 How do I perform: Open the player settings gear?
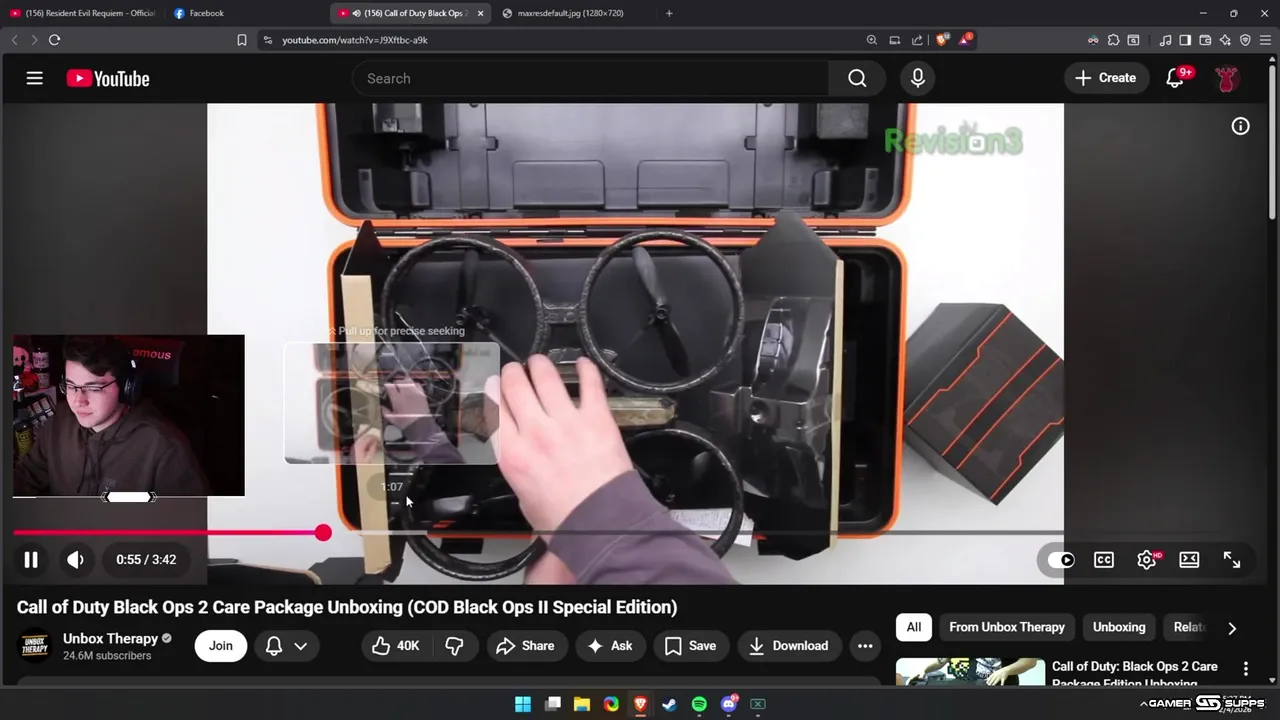tap(1147, 560)
